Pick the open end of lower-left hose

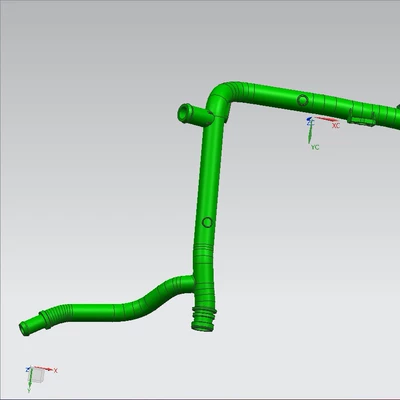24,328
